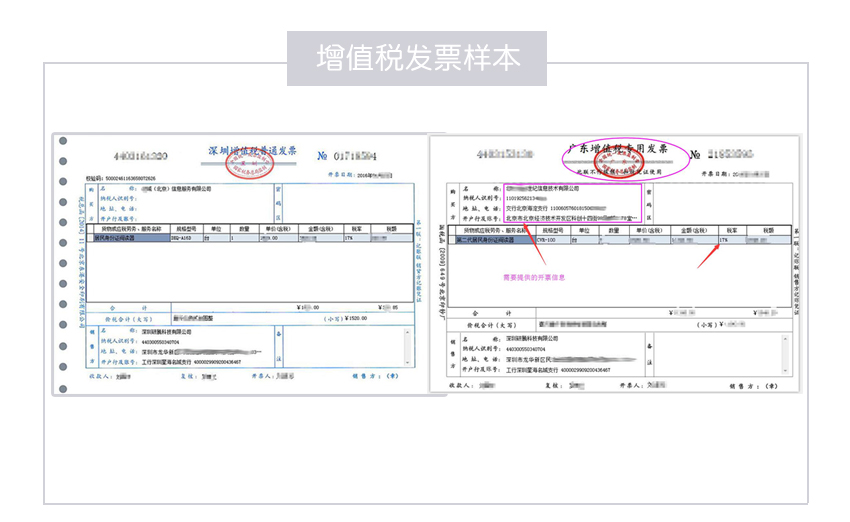Select the 北京市北京经济技术开发区 address line
850x522 pixels.
pos(572,218)
